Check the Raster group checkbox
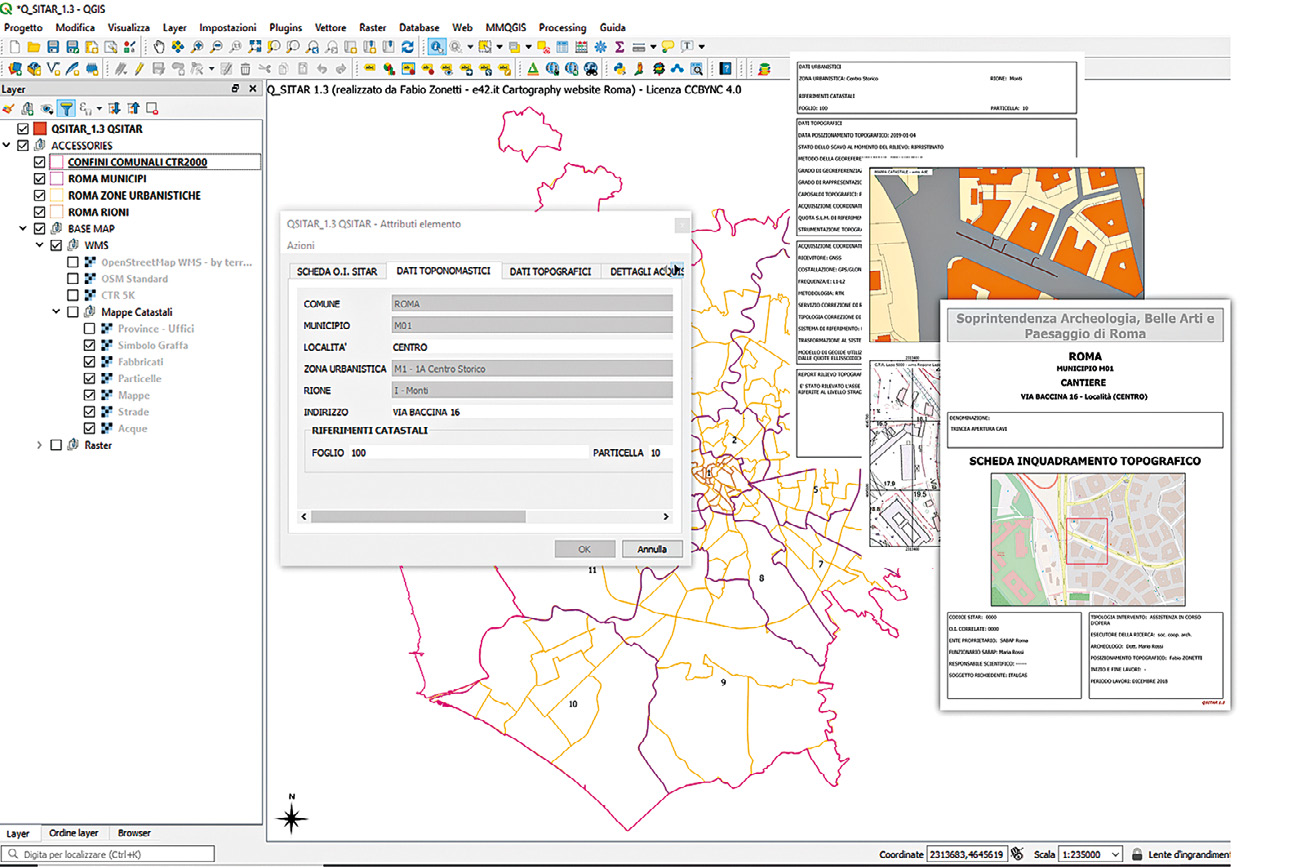Viewport: 1301px width, 867px height. coord(56,445)
